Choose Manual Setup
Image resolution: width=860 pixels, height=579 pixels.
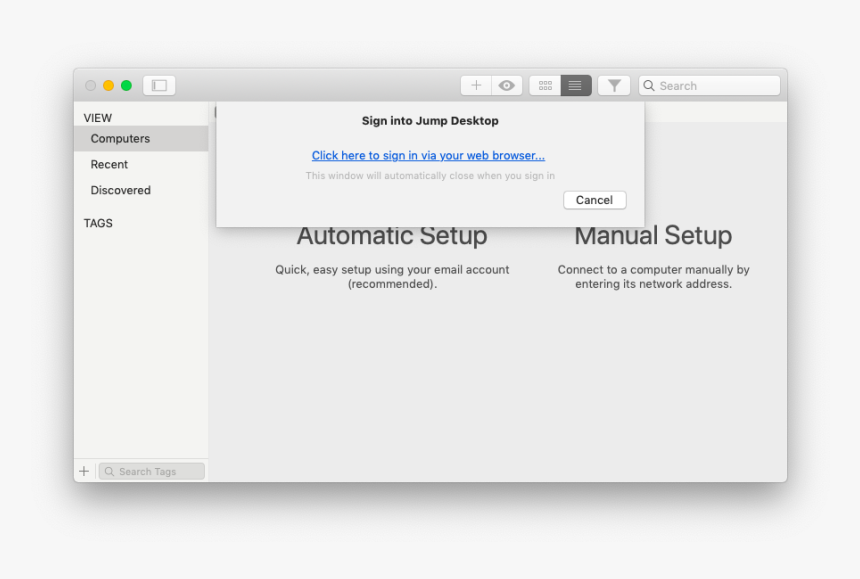pyautogui.click(x=652, y=236)
